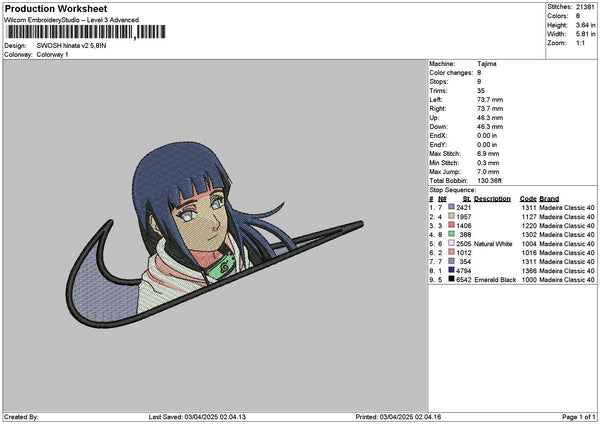Click 'Wilcom EmbroideryStudio – Level 3 Advanced' text
Viewport: 600px width, 424px height.
(x=71, y=20)
